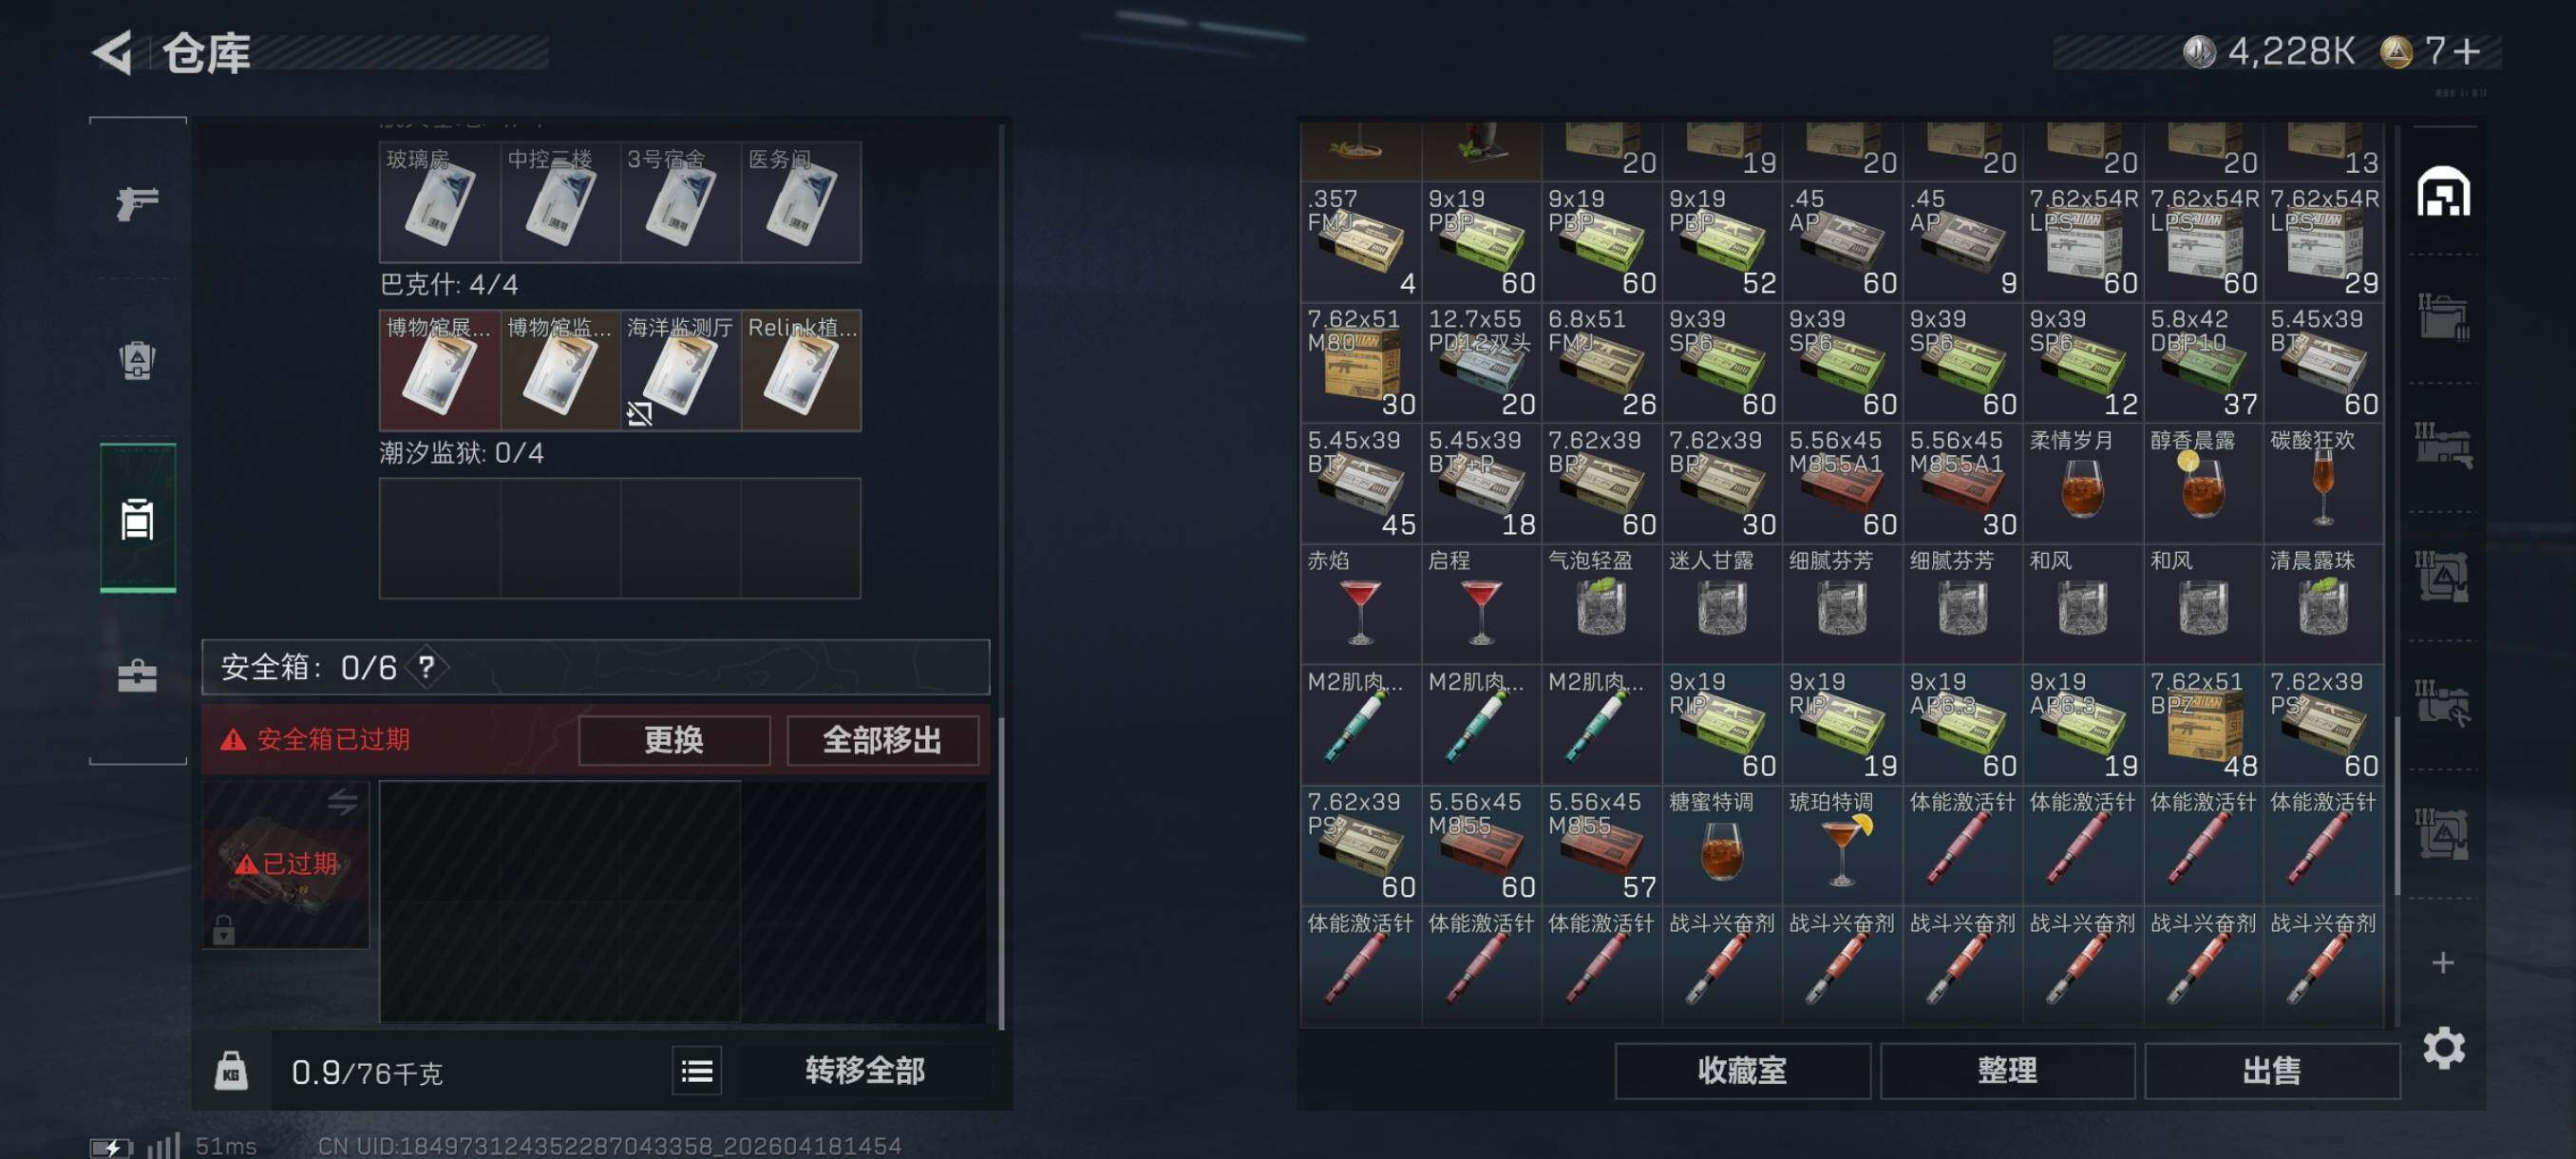Select the 博物馆展 keycard under 巴克什
This screenshot has width=2576, height=1159.
coord(439,370)
